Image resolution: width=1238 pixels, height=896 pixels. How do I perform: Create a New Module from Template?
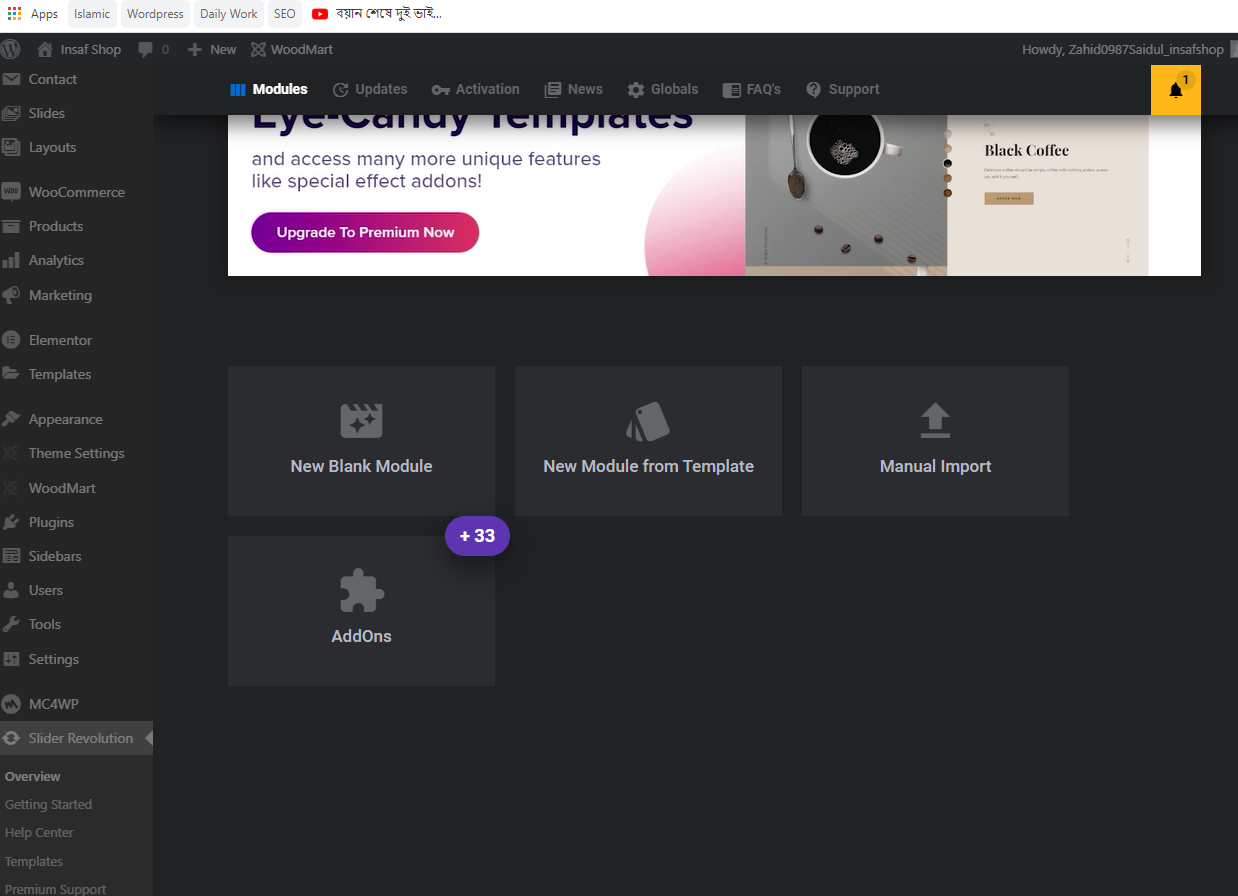pos(648,441)
